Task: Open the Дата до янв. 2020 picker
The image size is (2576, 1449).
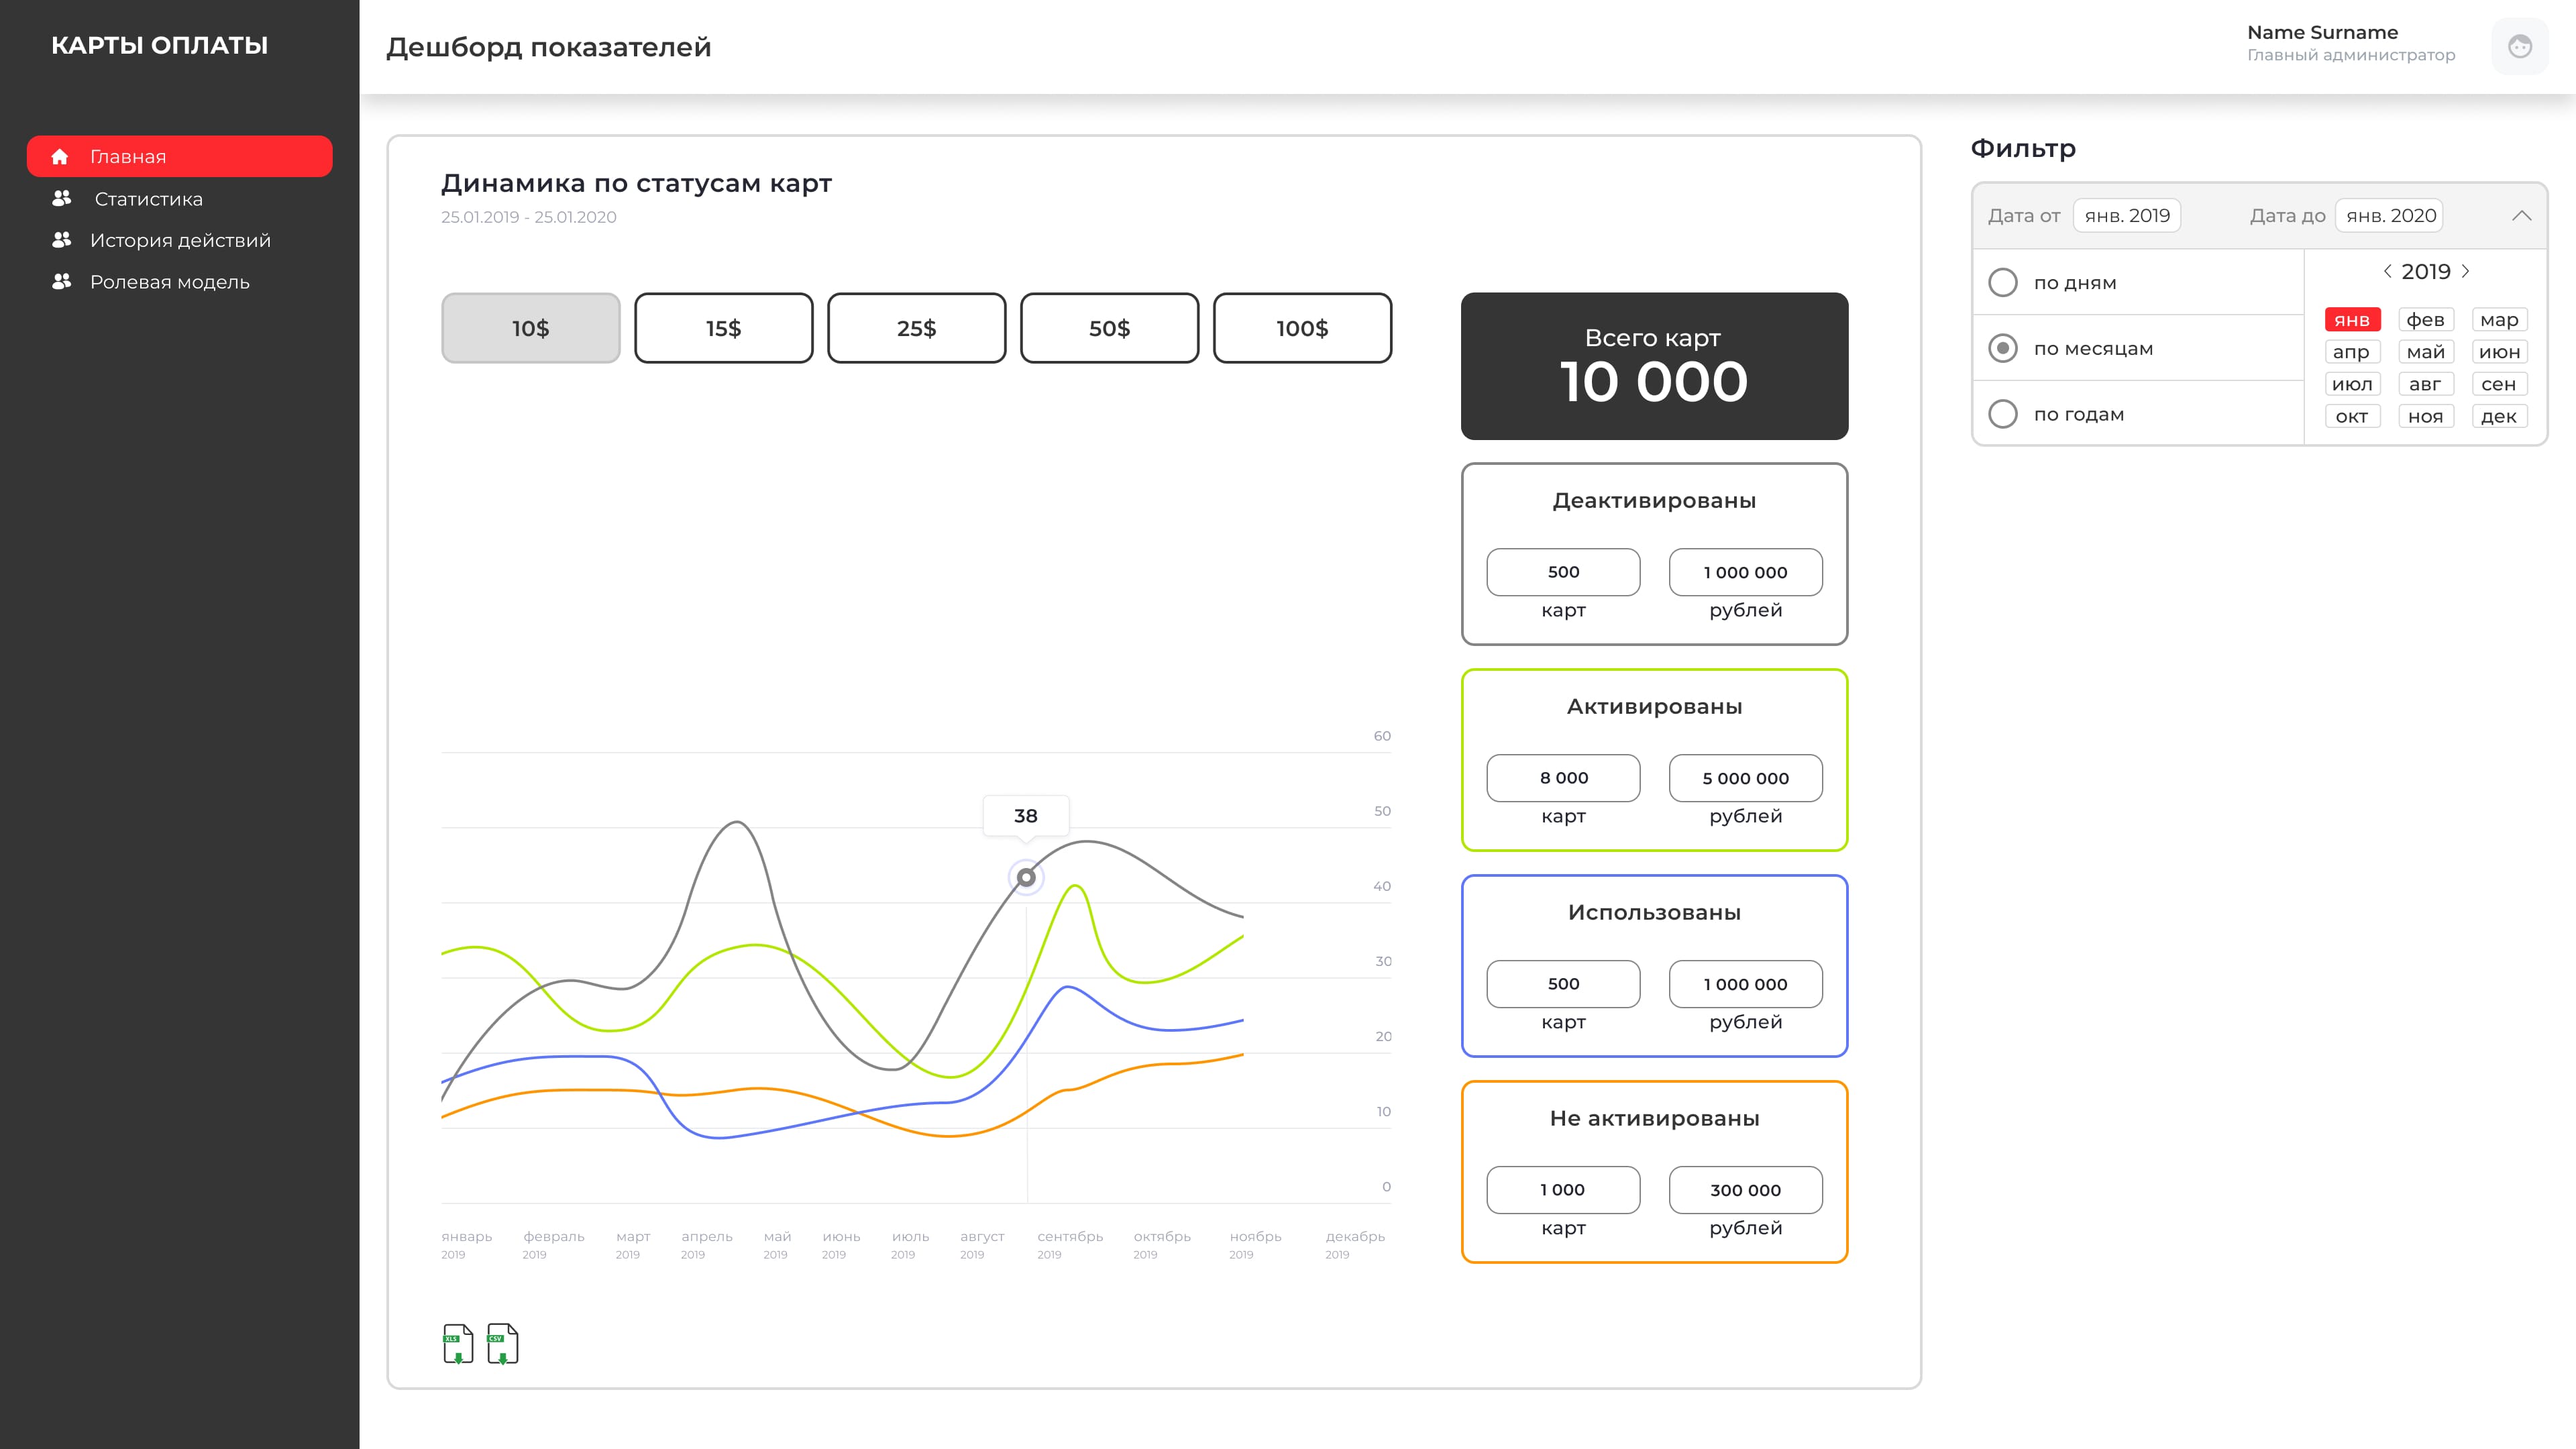Action: coord(2389,216)
